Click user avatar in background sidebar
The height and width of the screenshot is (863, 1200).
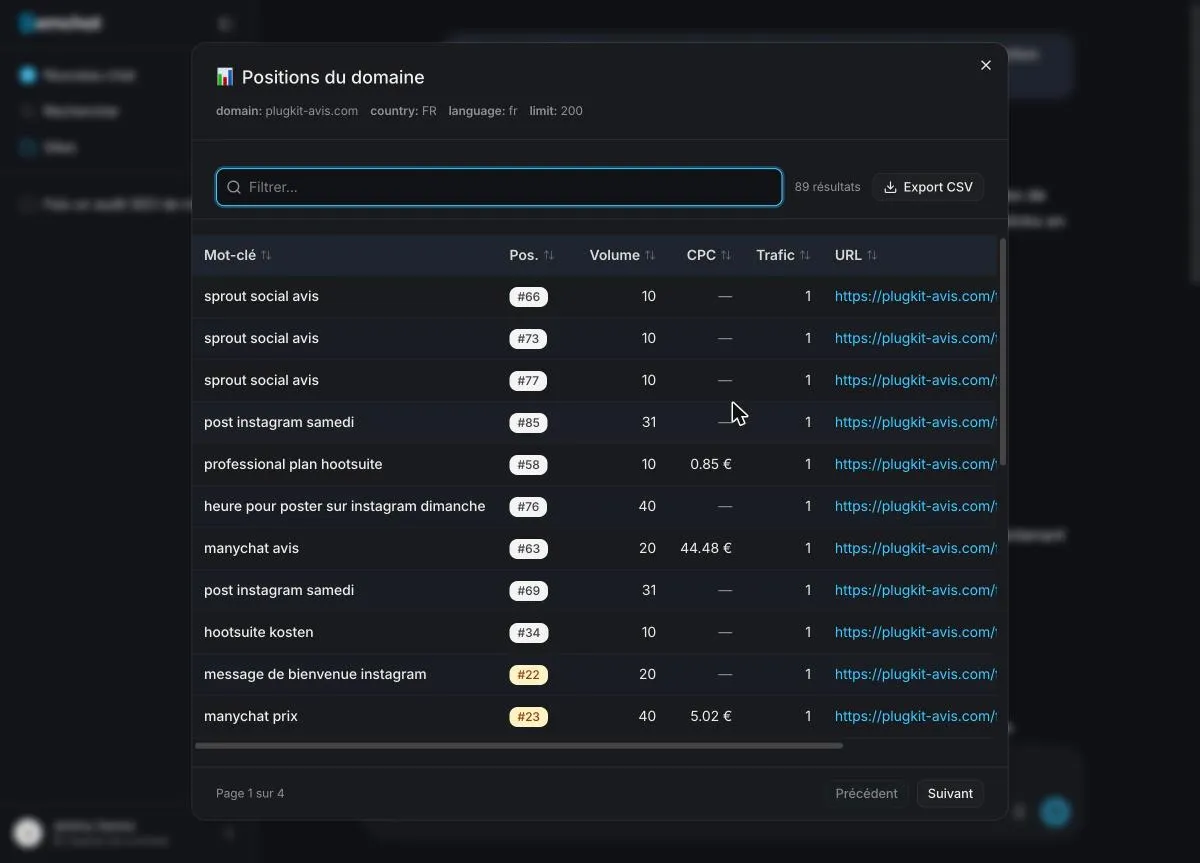(28, 832)
